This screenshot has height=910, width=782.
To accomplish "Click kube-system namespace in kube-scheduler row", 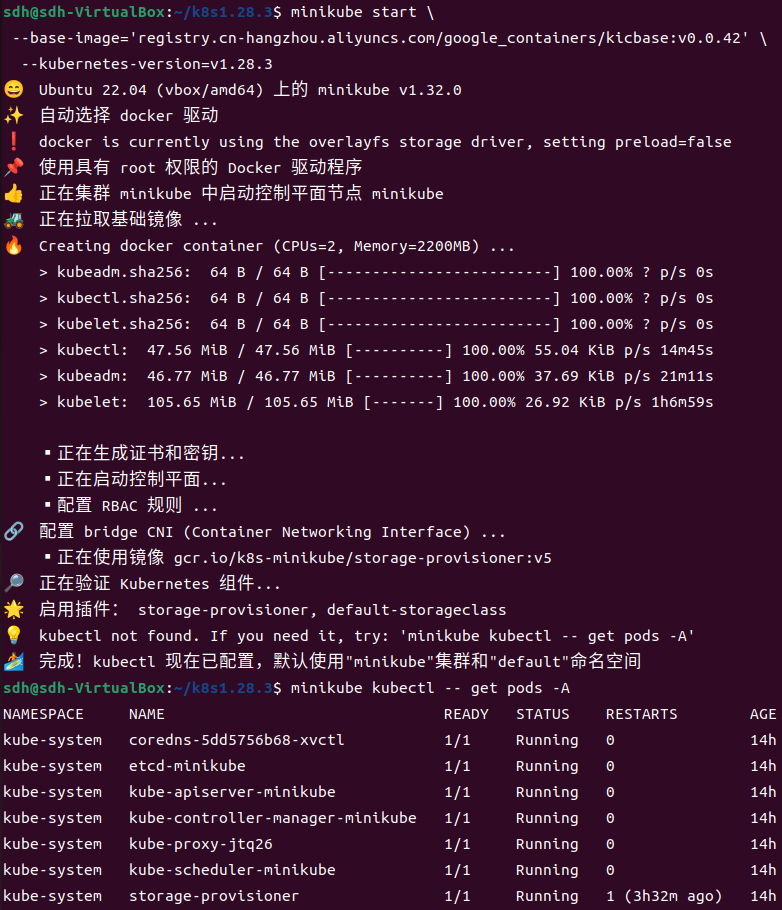I will pos(53,871).
